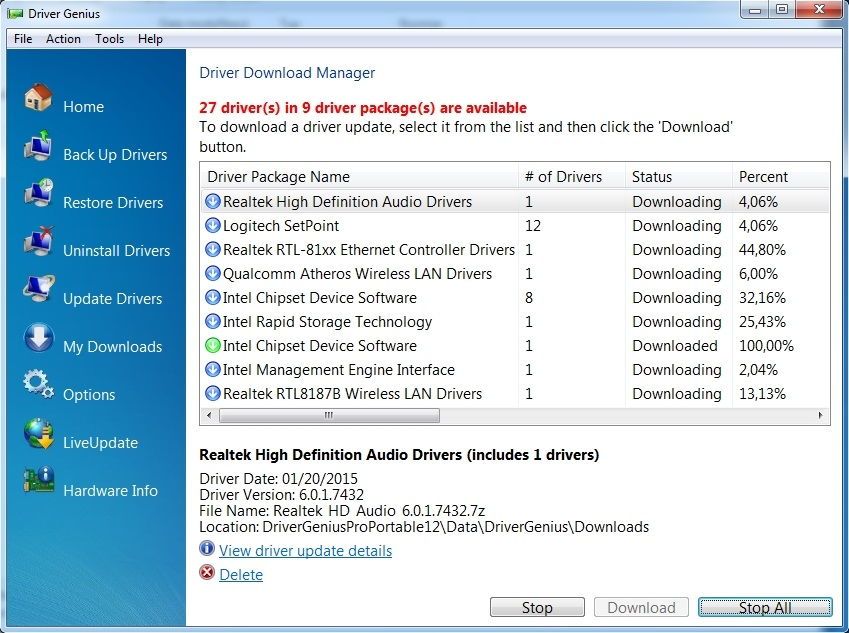Open My Downloads section
The image size is (849, 633).
pyautogui.click(x=113, y=347)
